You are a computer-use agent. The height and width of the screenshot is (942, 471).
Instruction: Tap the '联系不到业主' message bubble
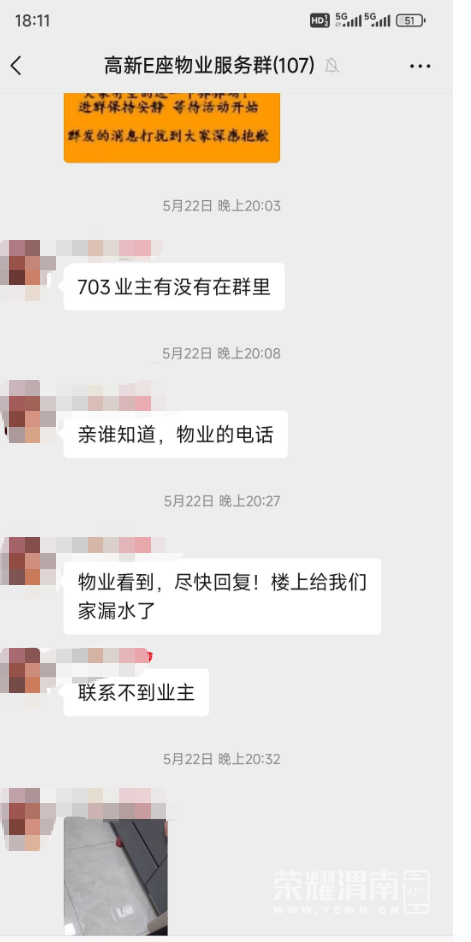click(x=136, y=693)
